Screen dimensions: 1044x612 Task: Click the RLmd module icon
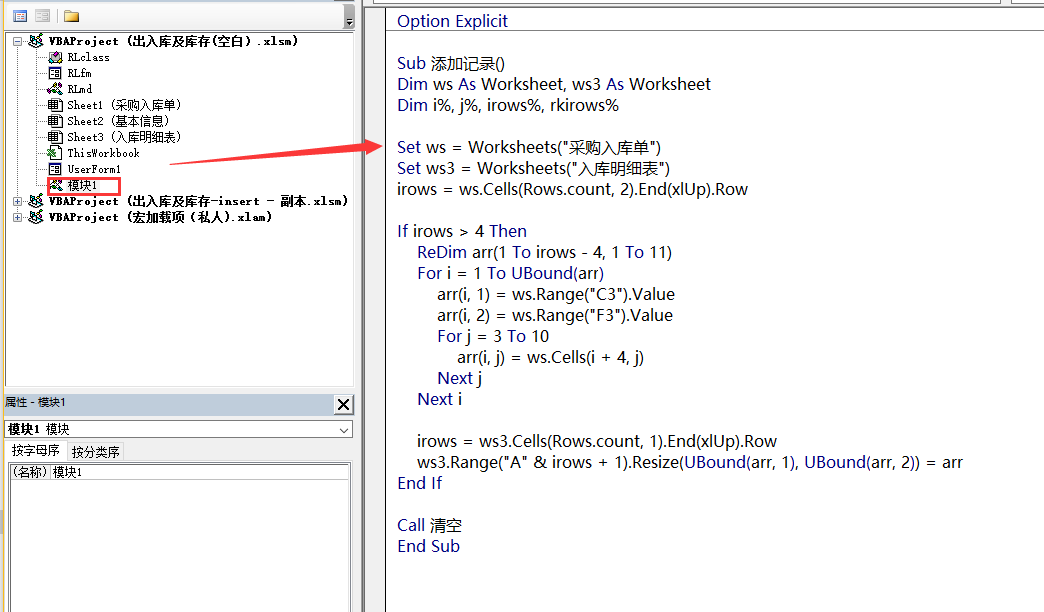click(x=55, y=89)
